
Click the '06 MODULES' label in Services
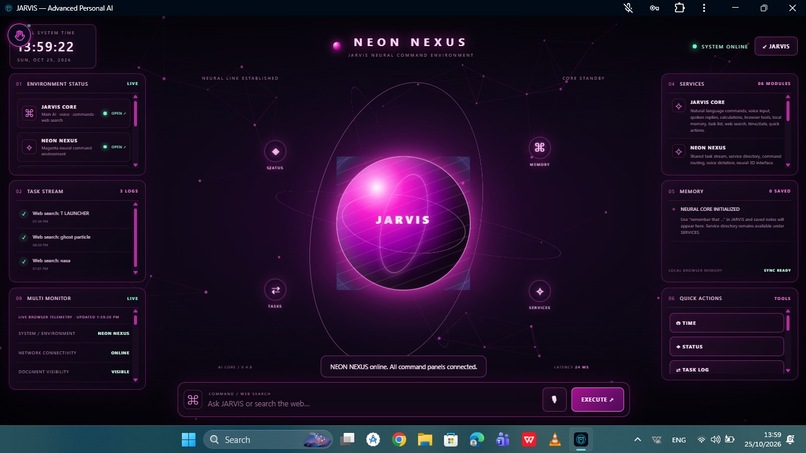[x=774, y=83]
